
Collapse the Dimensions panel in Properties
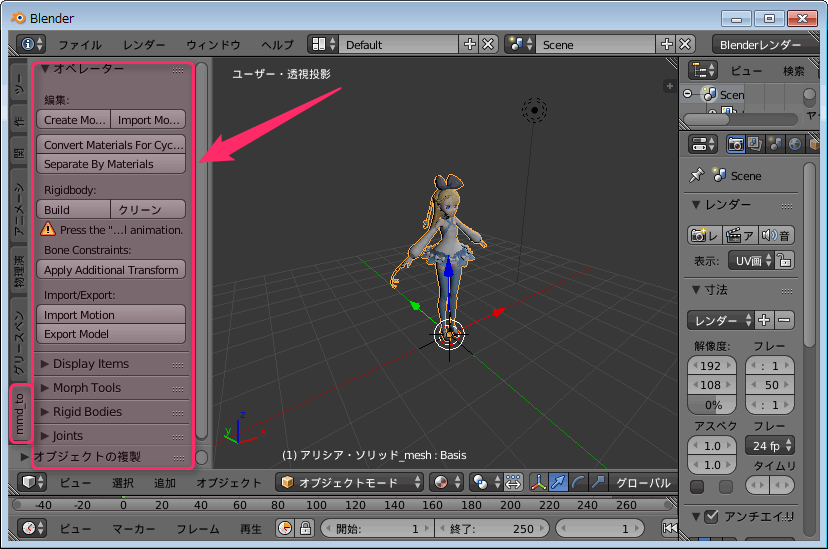696,290
